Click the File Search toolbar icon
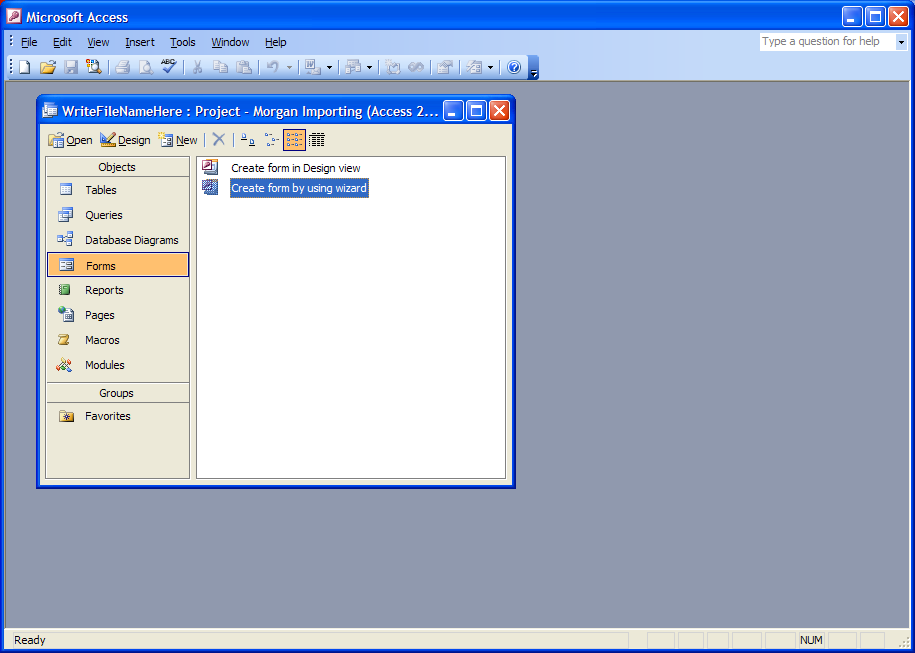 pyautogui.click(x=94, y=67)
